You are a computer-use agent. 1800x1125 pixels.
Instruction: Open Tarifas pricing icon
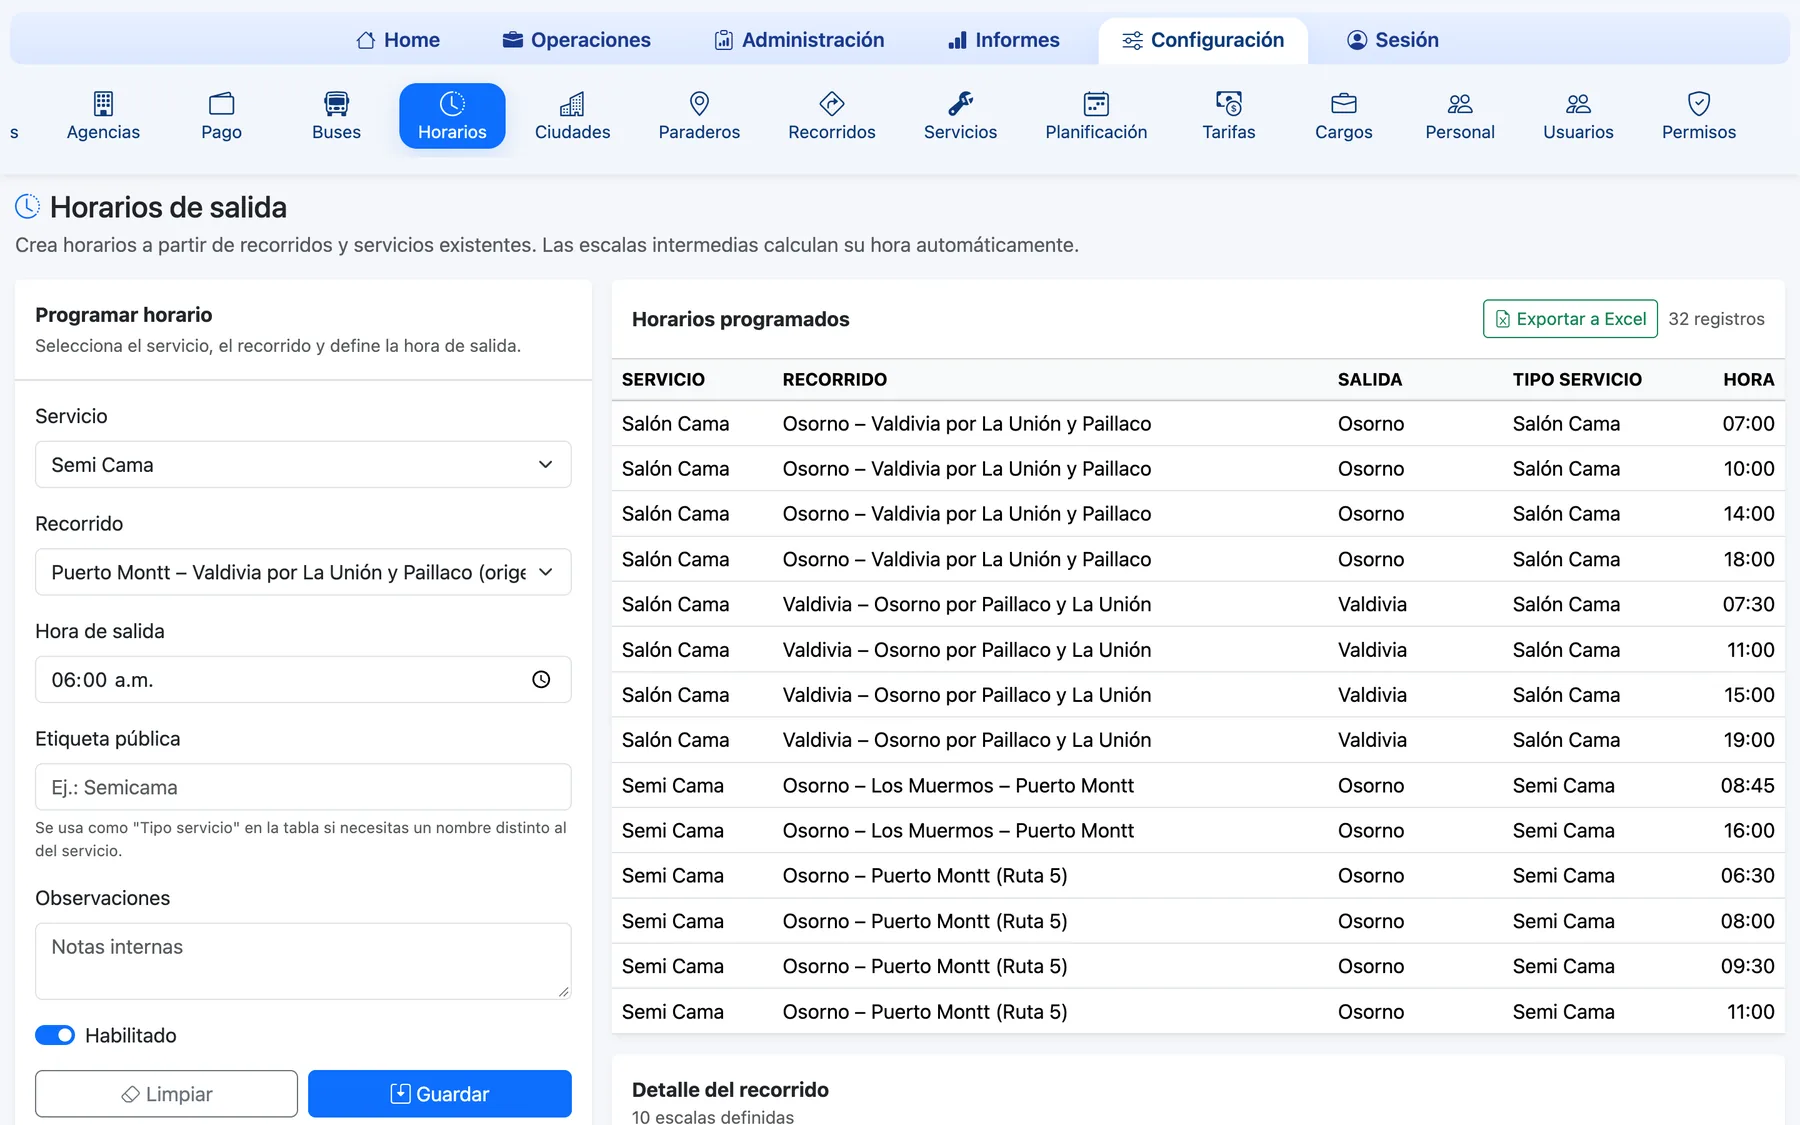[1228, 104]
